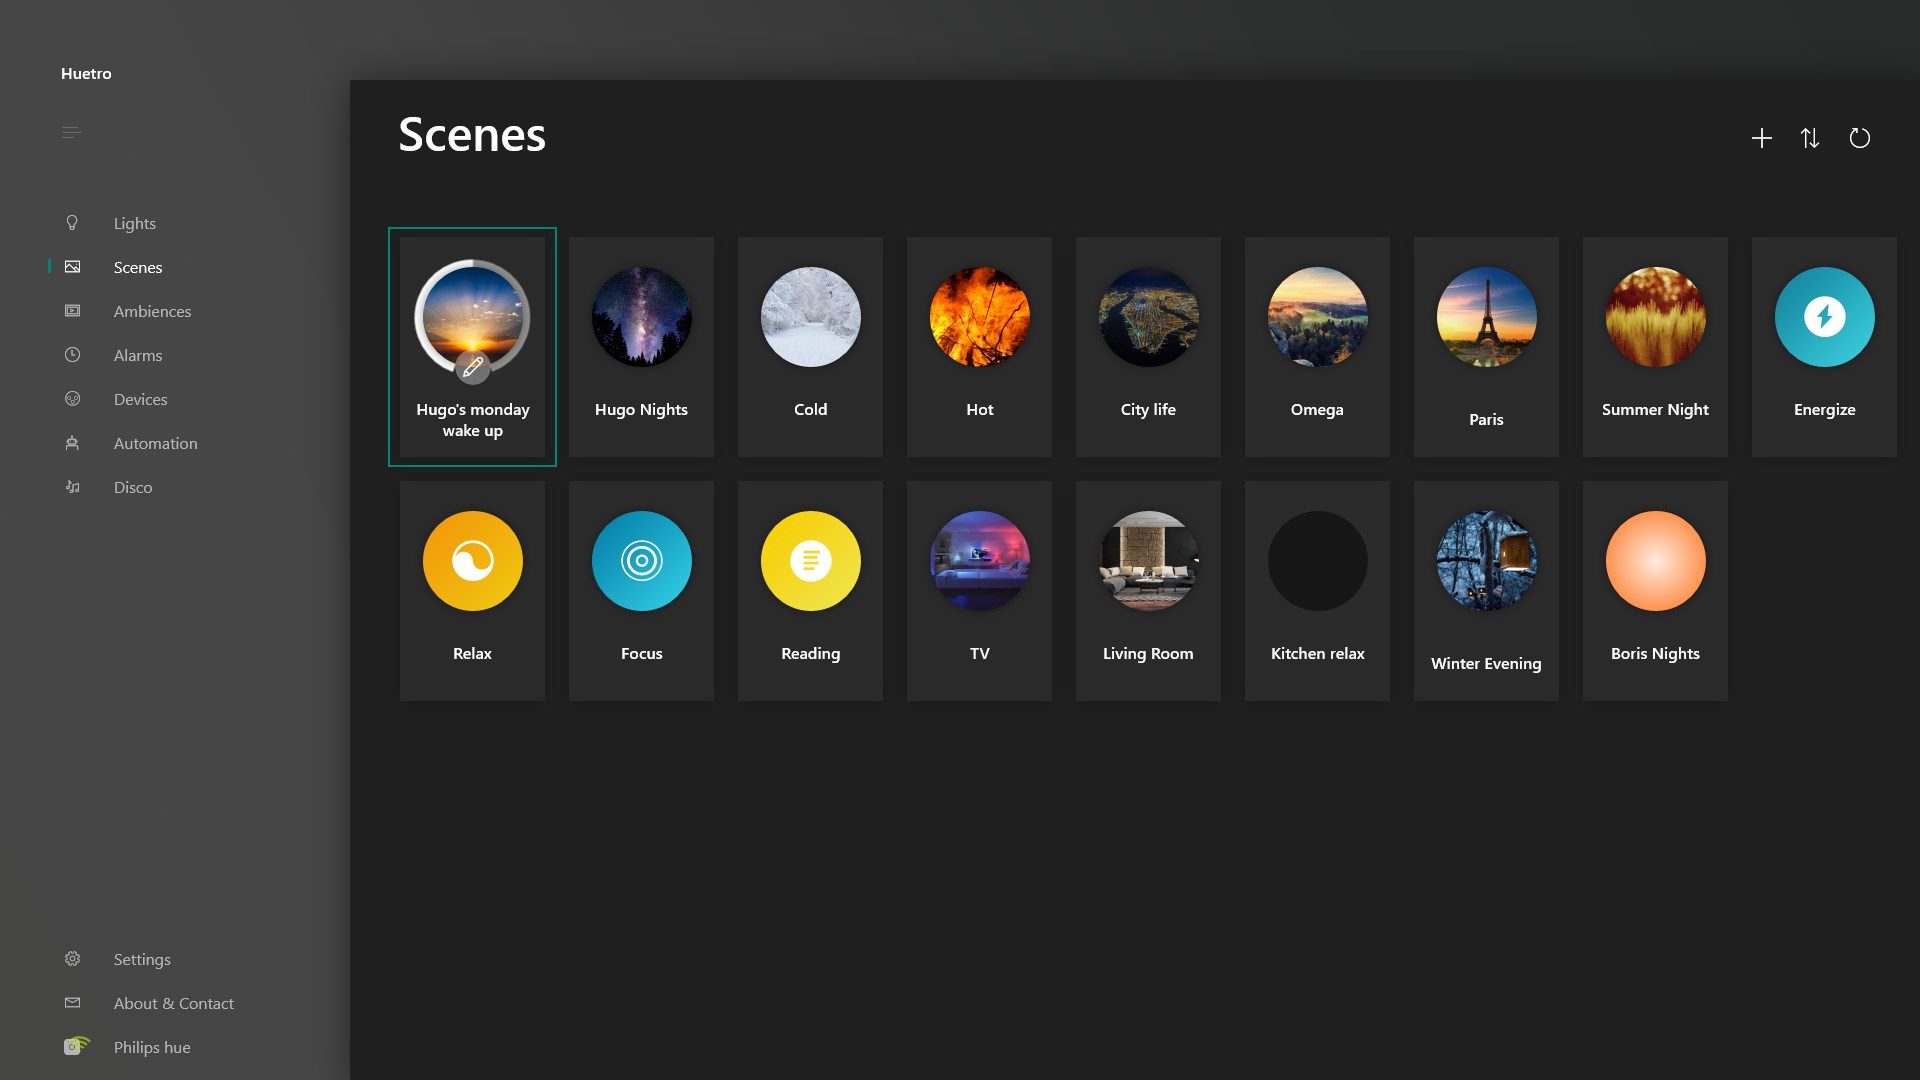The image size is (1920, 1080).
Task: Click the Energize scene label
Action: (1824, 409)
